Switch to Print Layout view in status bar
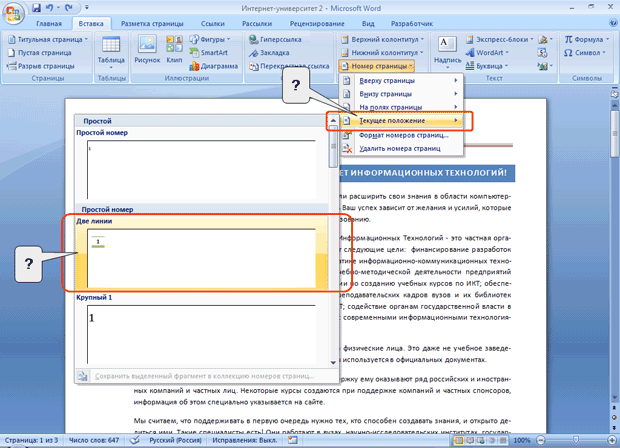Viewport: 620px width, 448px height. [459, 440]
